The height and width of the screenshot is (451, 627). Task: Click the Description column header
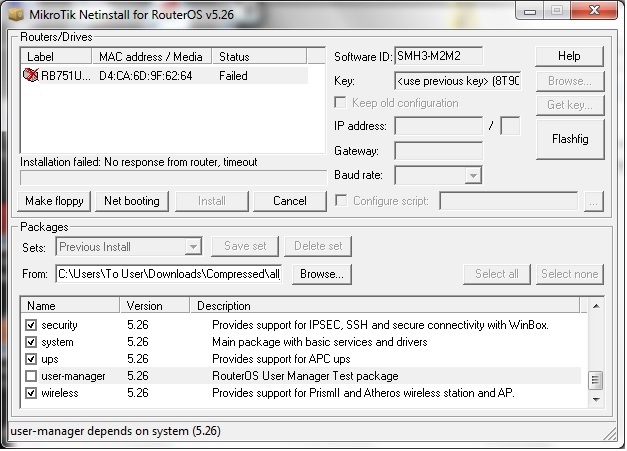coord(384,306)
